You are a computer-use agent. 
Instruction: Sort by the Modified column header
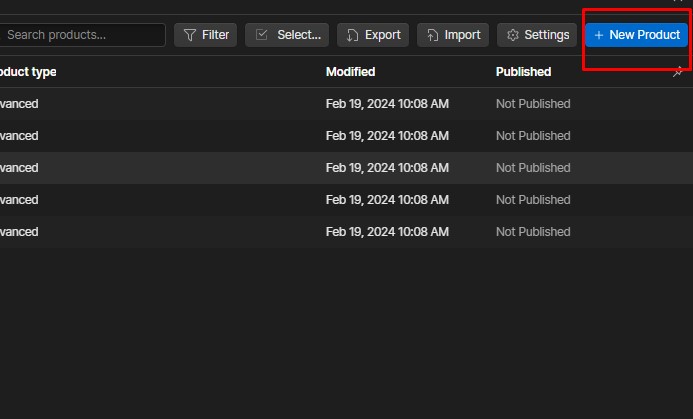(350, 72)
